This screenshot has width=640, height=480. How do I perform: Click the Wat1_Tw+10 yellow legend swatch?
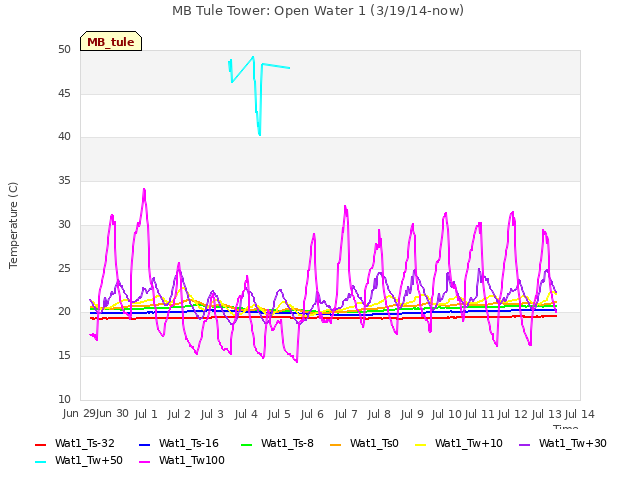[x=420, y=444]
